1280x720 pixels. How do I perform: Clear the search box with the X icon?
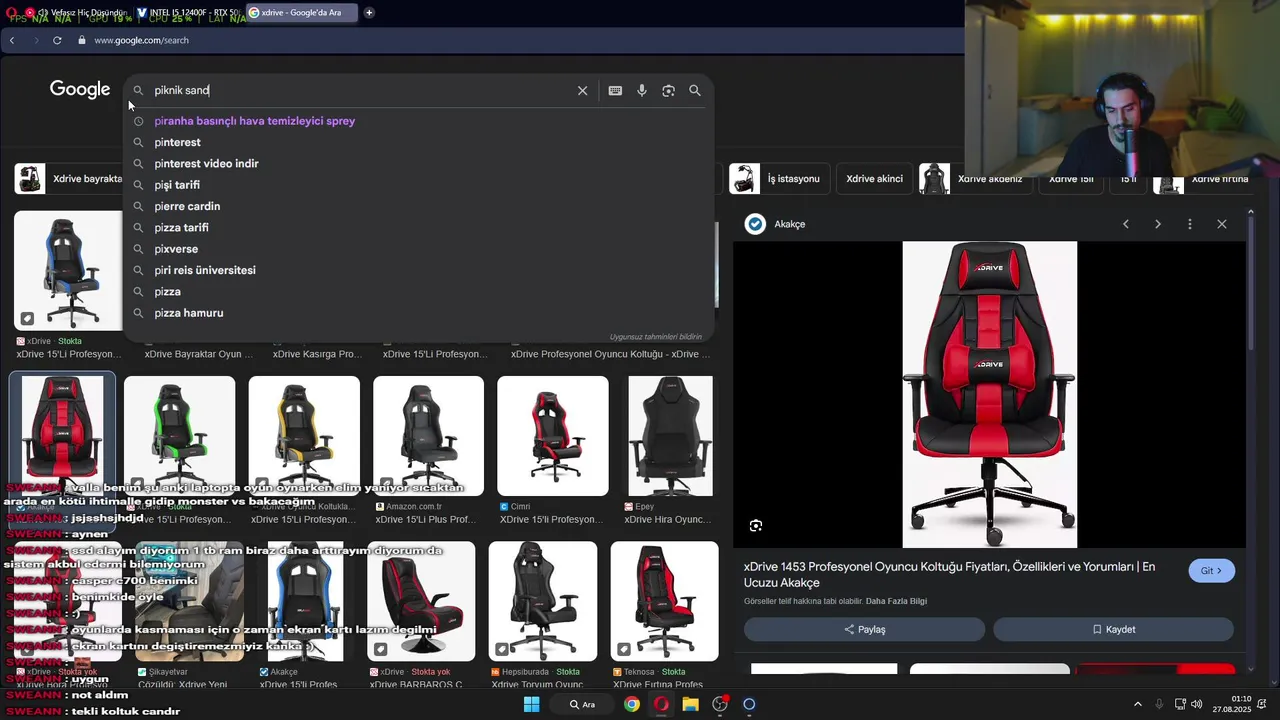pos(582,90)
